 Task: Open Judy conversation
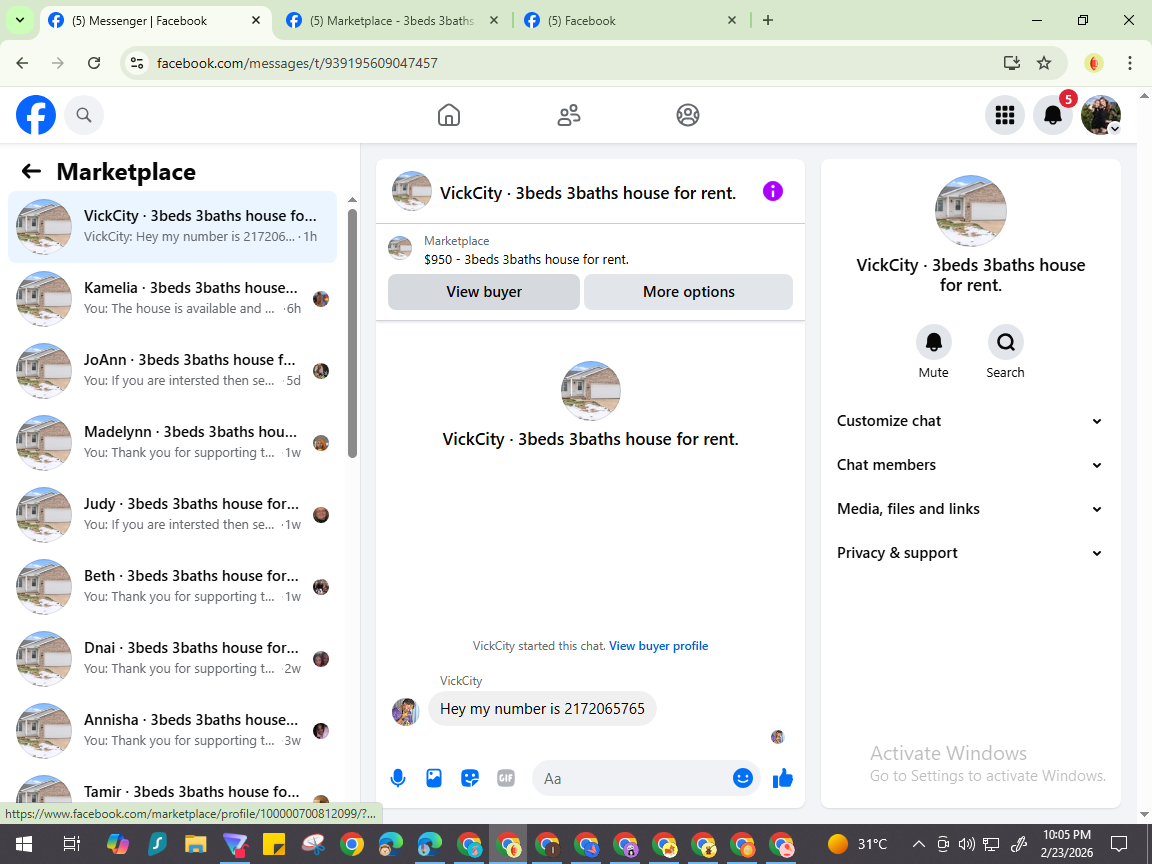tap(173, 514)
